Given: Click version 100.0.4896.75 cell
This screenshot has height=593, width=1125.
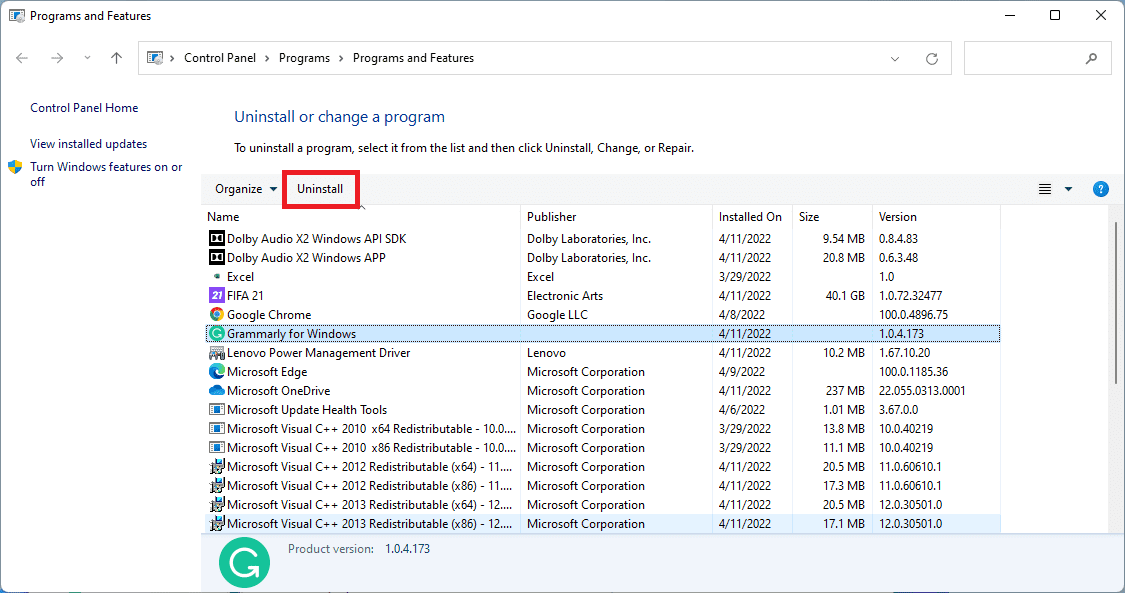Looking at the screenshot, I should coord(913,315).
